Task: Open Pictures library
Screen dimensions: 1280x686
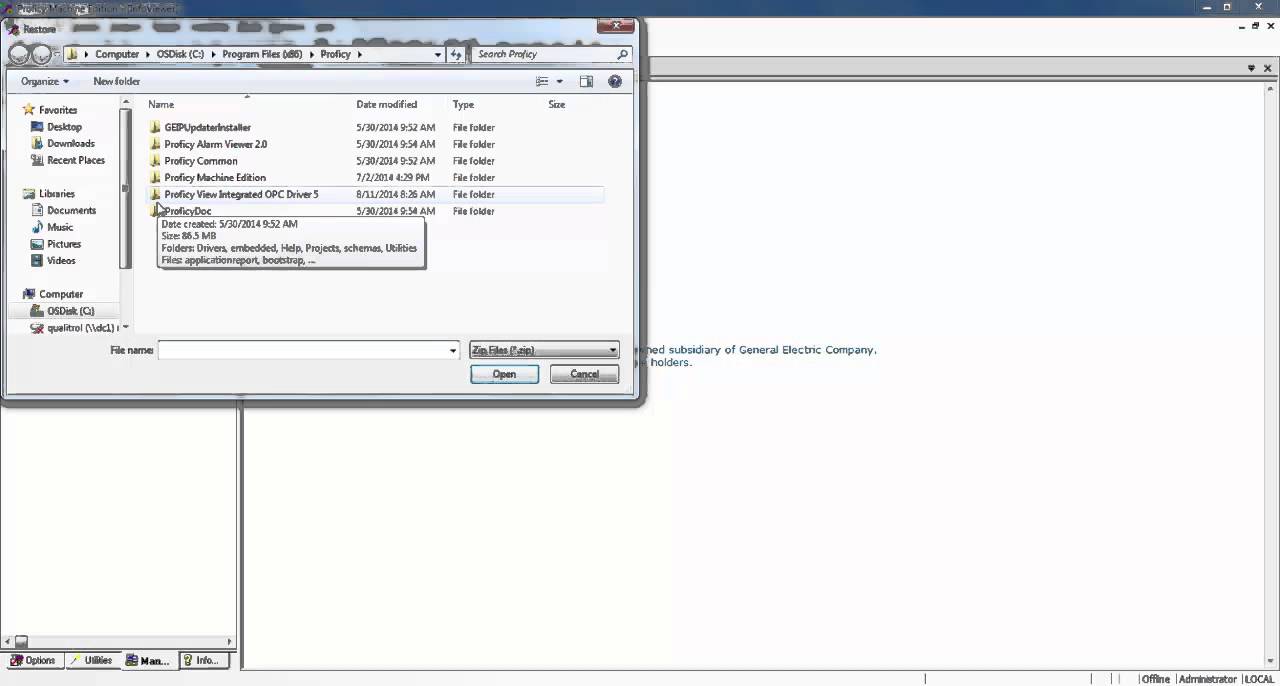Action: 64,244
